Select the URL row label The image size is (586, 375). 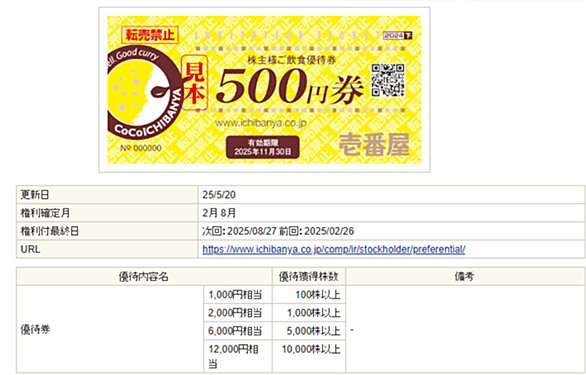coord(107,249)
